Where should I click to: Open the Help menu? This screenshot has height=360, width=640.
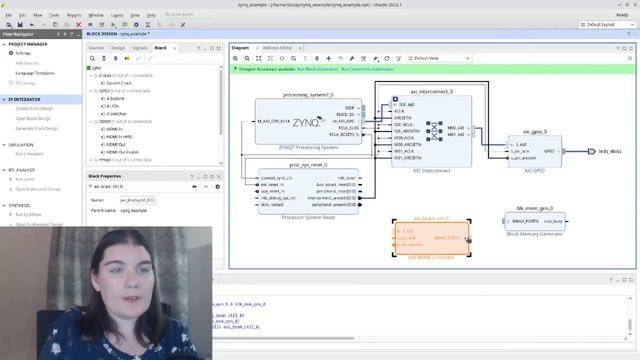click(x=151, y=15)
